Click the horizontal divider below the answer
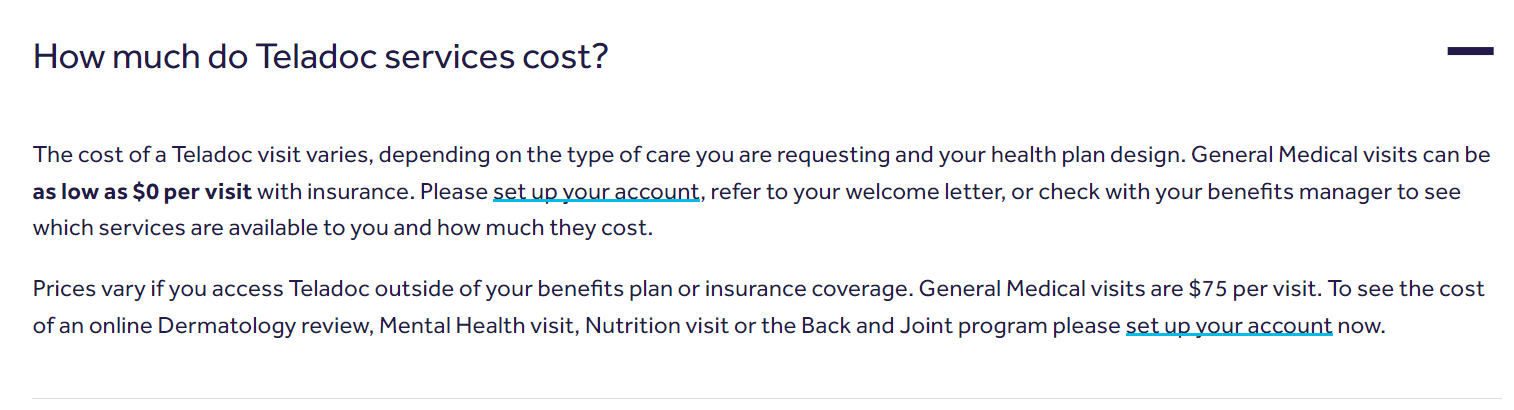Viewport: 1514px width, 410px height. pyautogui.click(x=767, y=398)
